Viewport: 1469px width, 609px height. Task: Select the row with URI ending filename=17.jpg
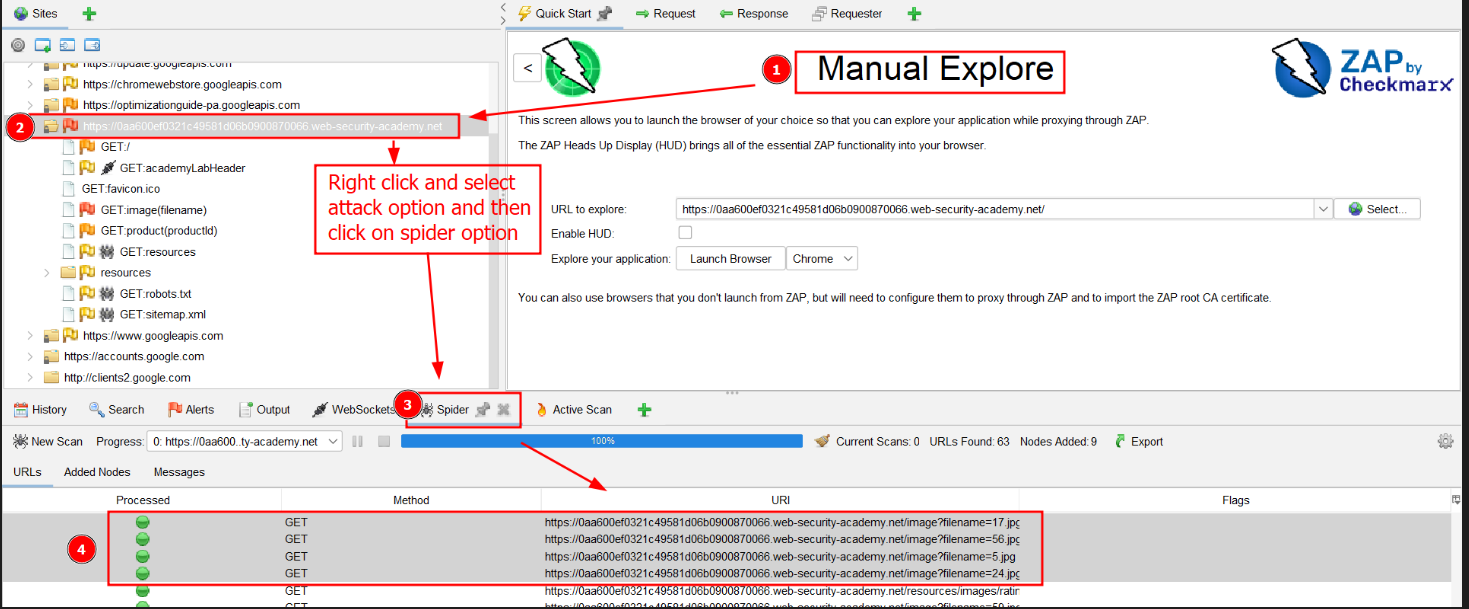tap(726, 522)
